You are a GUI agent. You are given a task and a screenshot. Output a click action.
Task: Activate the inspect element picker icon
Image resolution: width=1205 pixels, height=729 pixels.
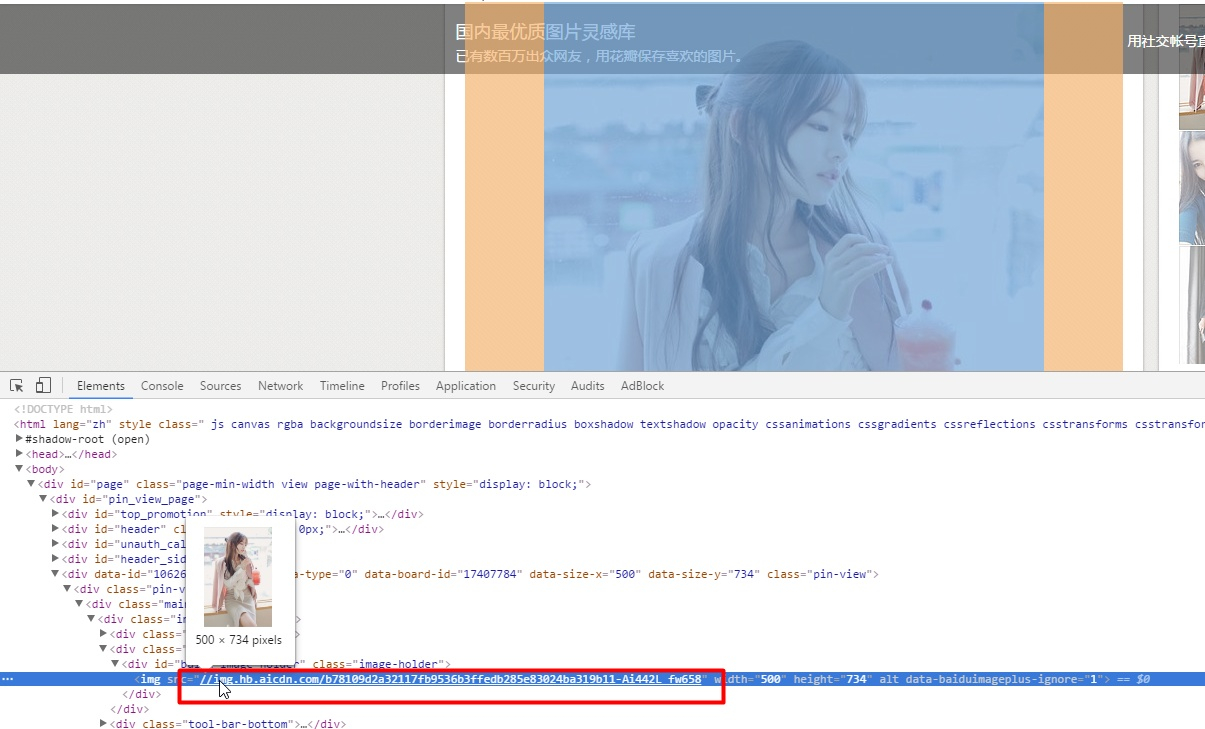(x=17, y=386)
